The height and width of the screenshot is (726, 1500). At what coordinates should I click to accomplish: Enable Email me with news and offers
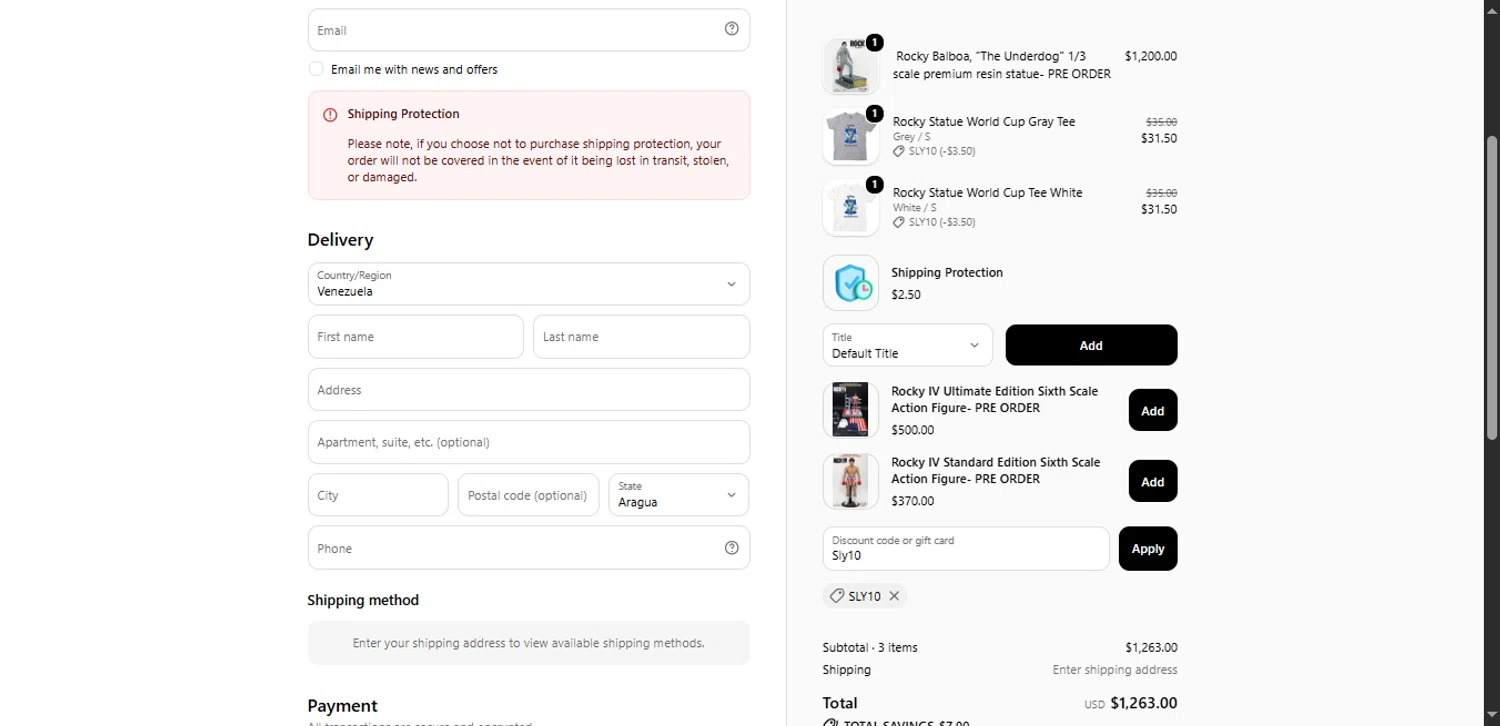(316, 69)
